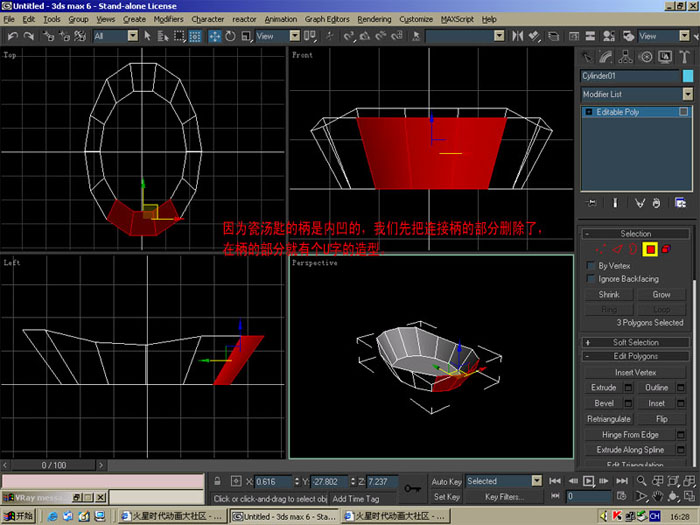
Task: Activate Select and Scale tool
Action: (246, 36)
